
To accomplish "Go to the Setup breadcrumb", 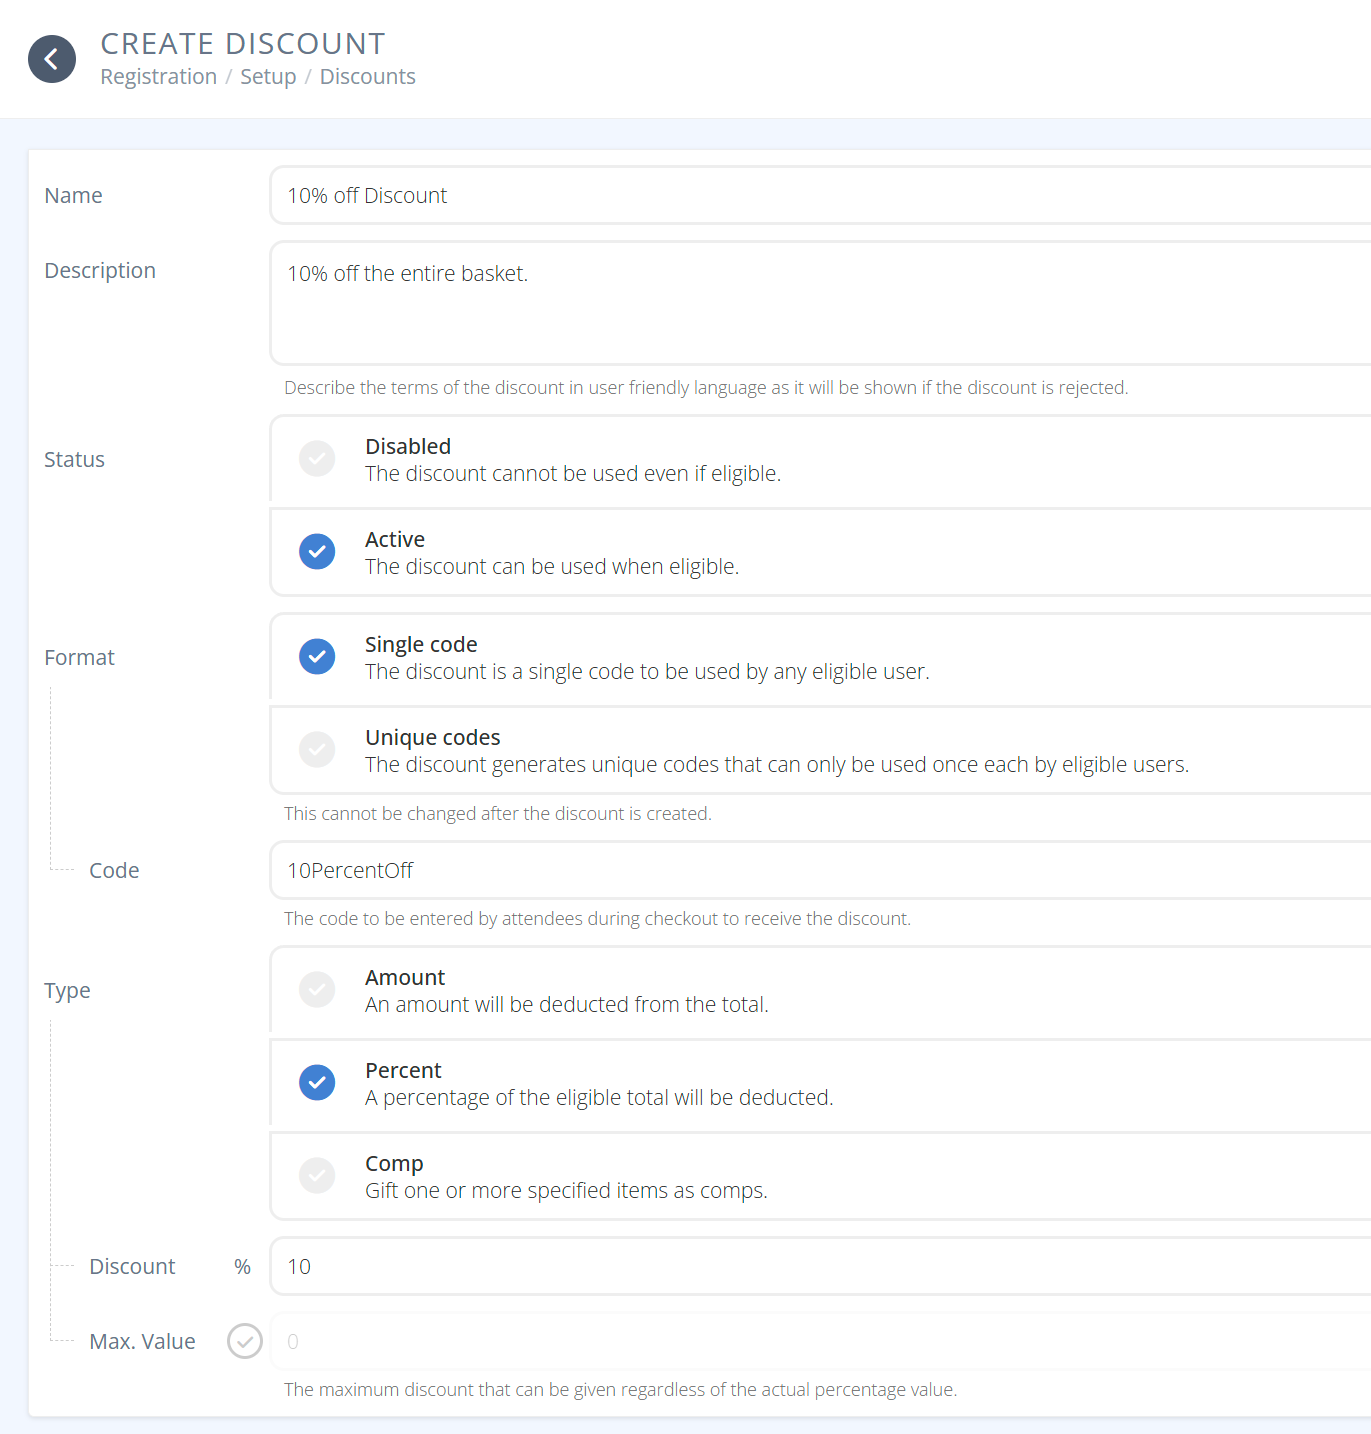I will 268,77.
